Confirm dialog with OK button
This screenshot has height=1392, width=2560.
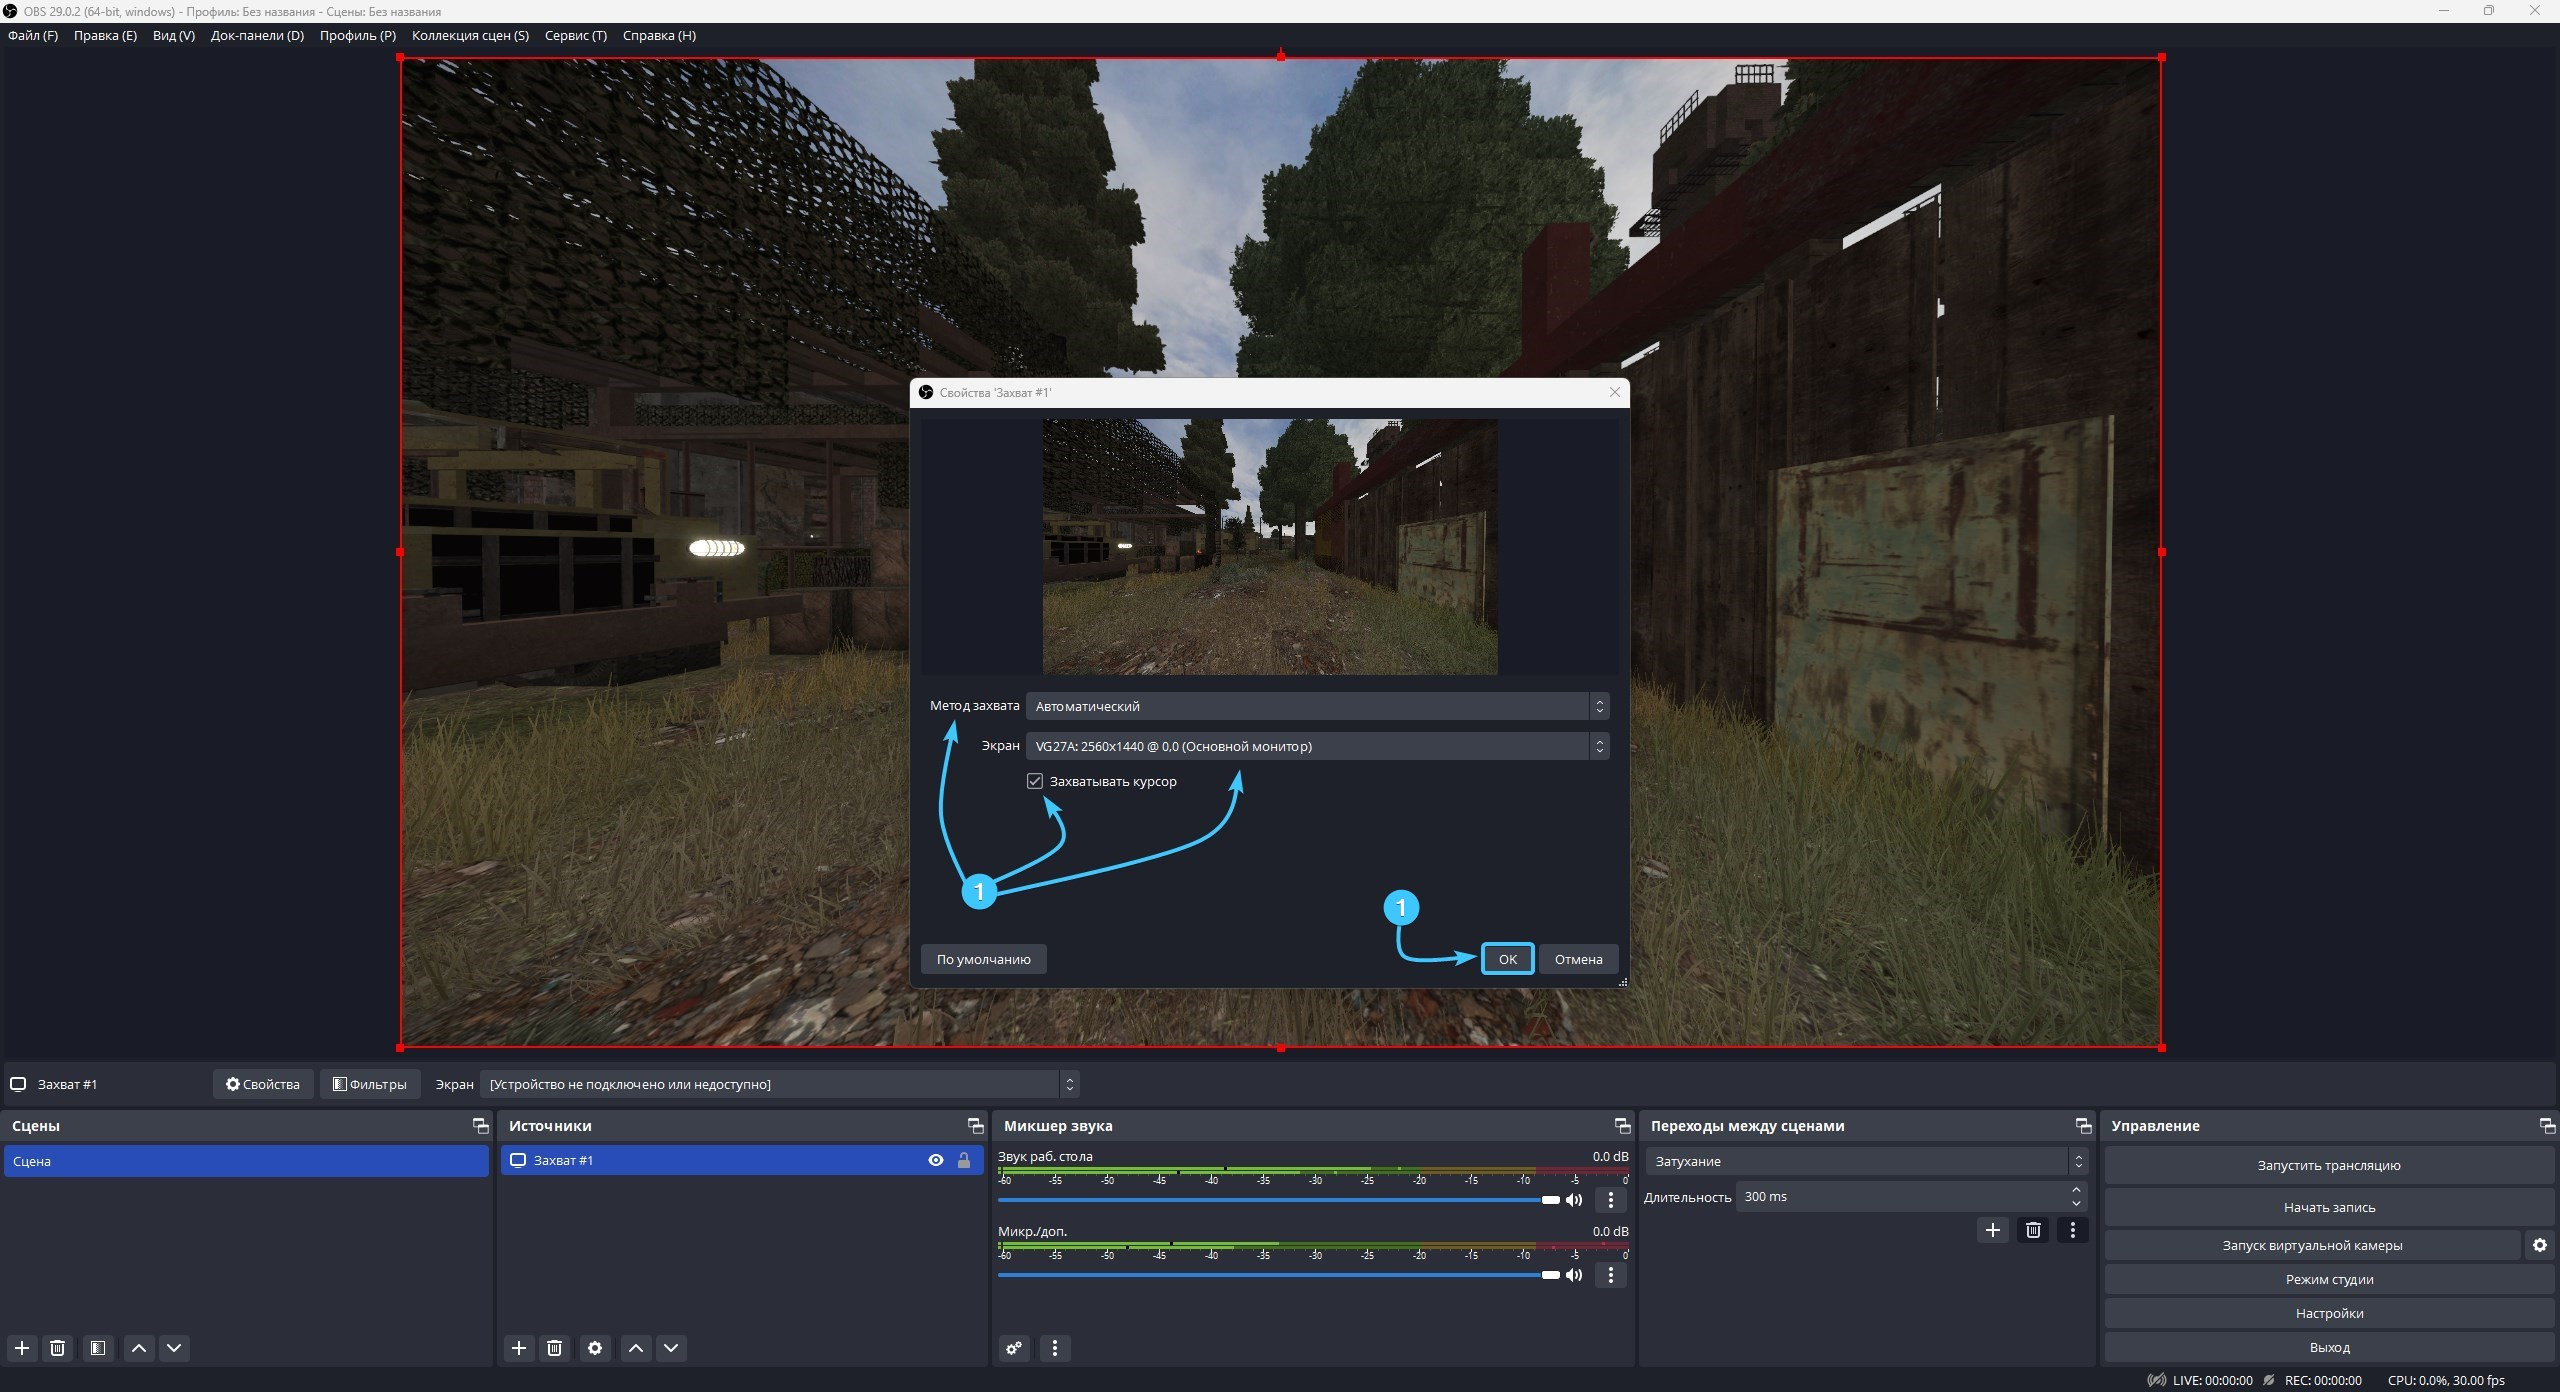point(1507,959)
